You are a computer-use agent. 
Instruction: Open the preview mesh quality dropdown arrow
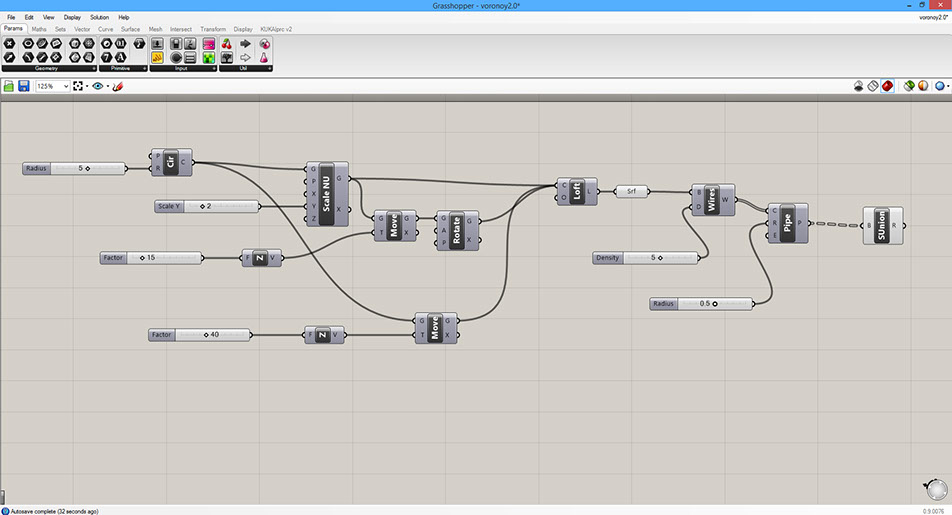tap(948, 86)
